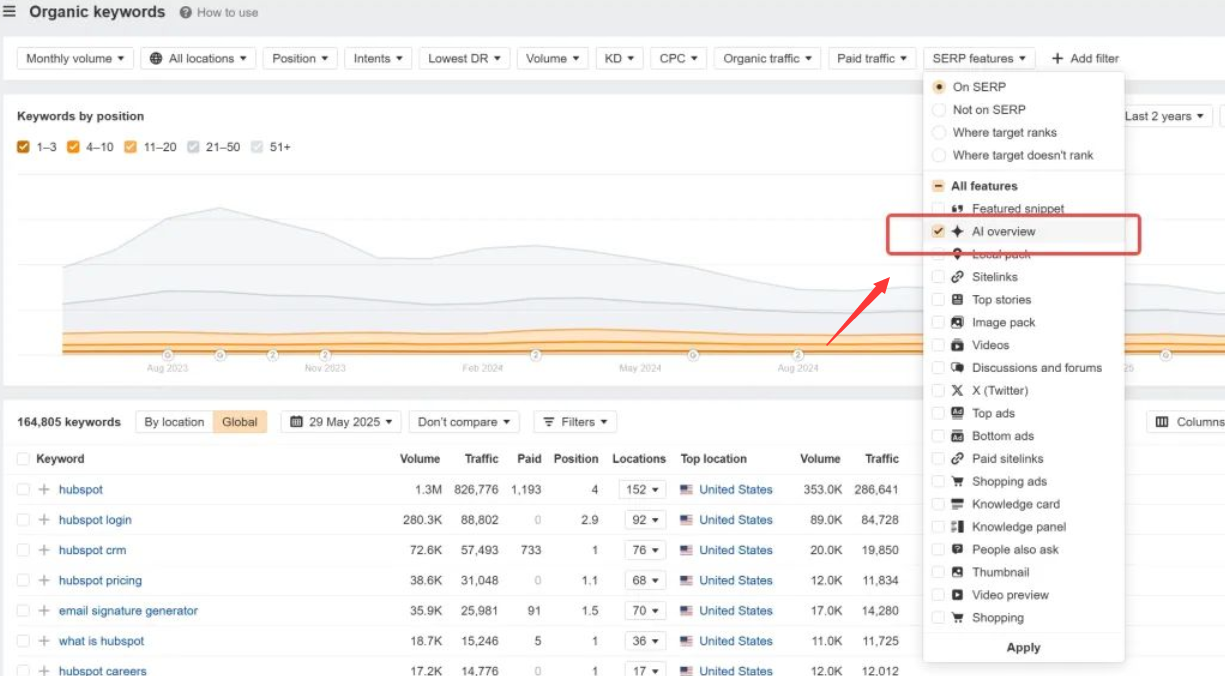Click the Thumbnail icon
Image resolution: width=1225 pixels, height=676 pixels.
[957, 572]
